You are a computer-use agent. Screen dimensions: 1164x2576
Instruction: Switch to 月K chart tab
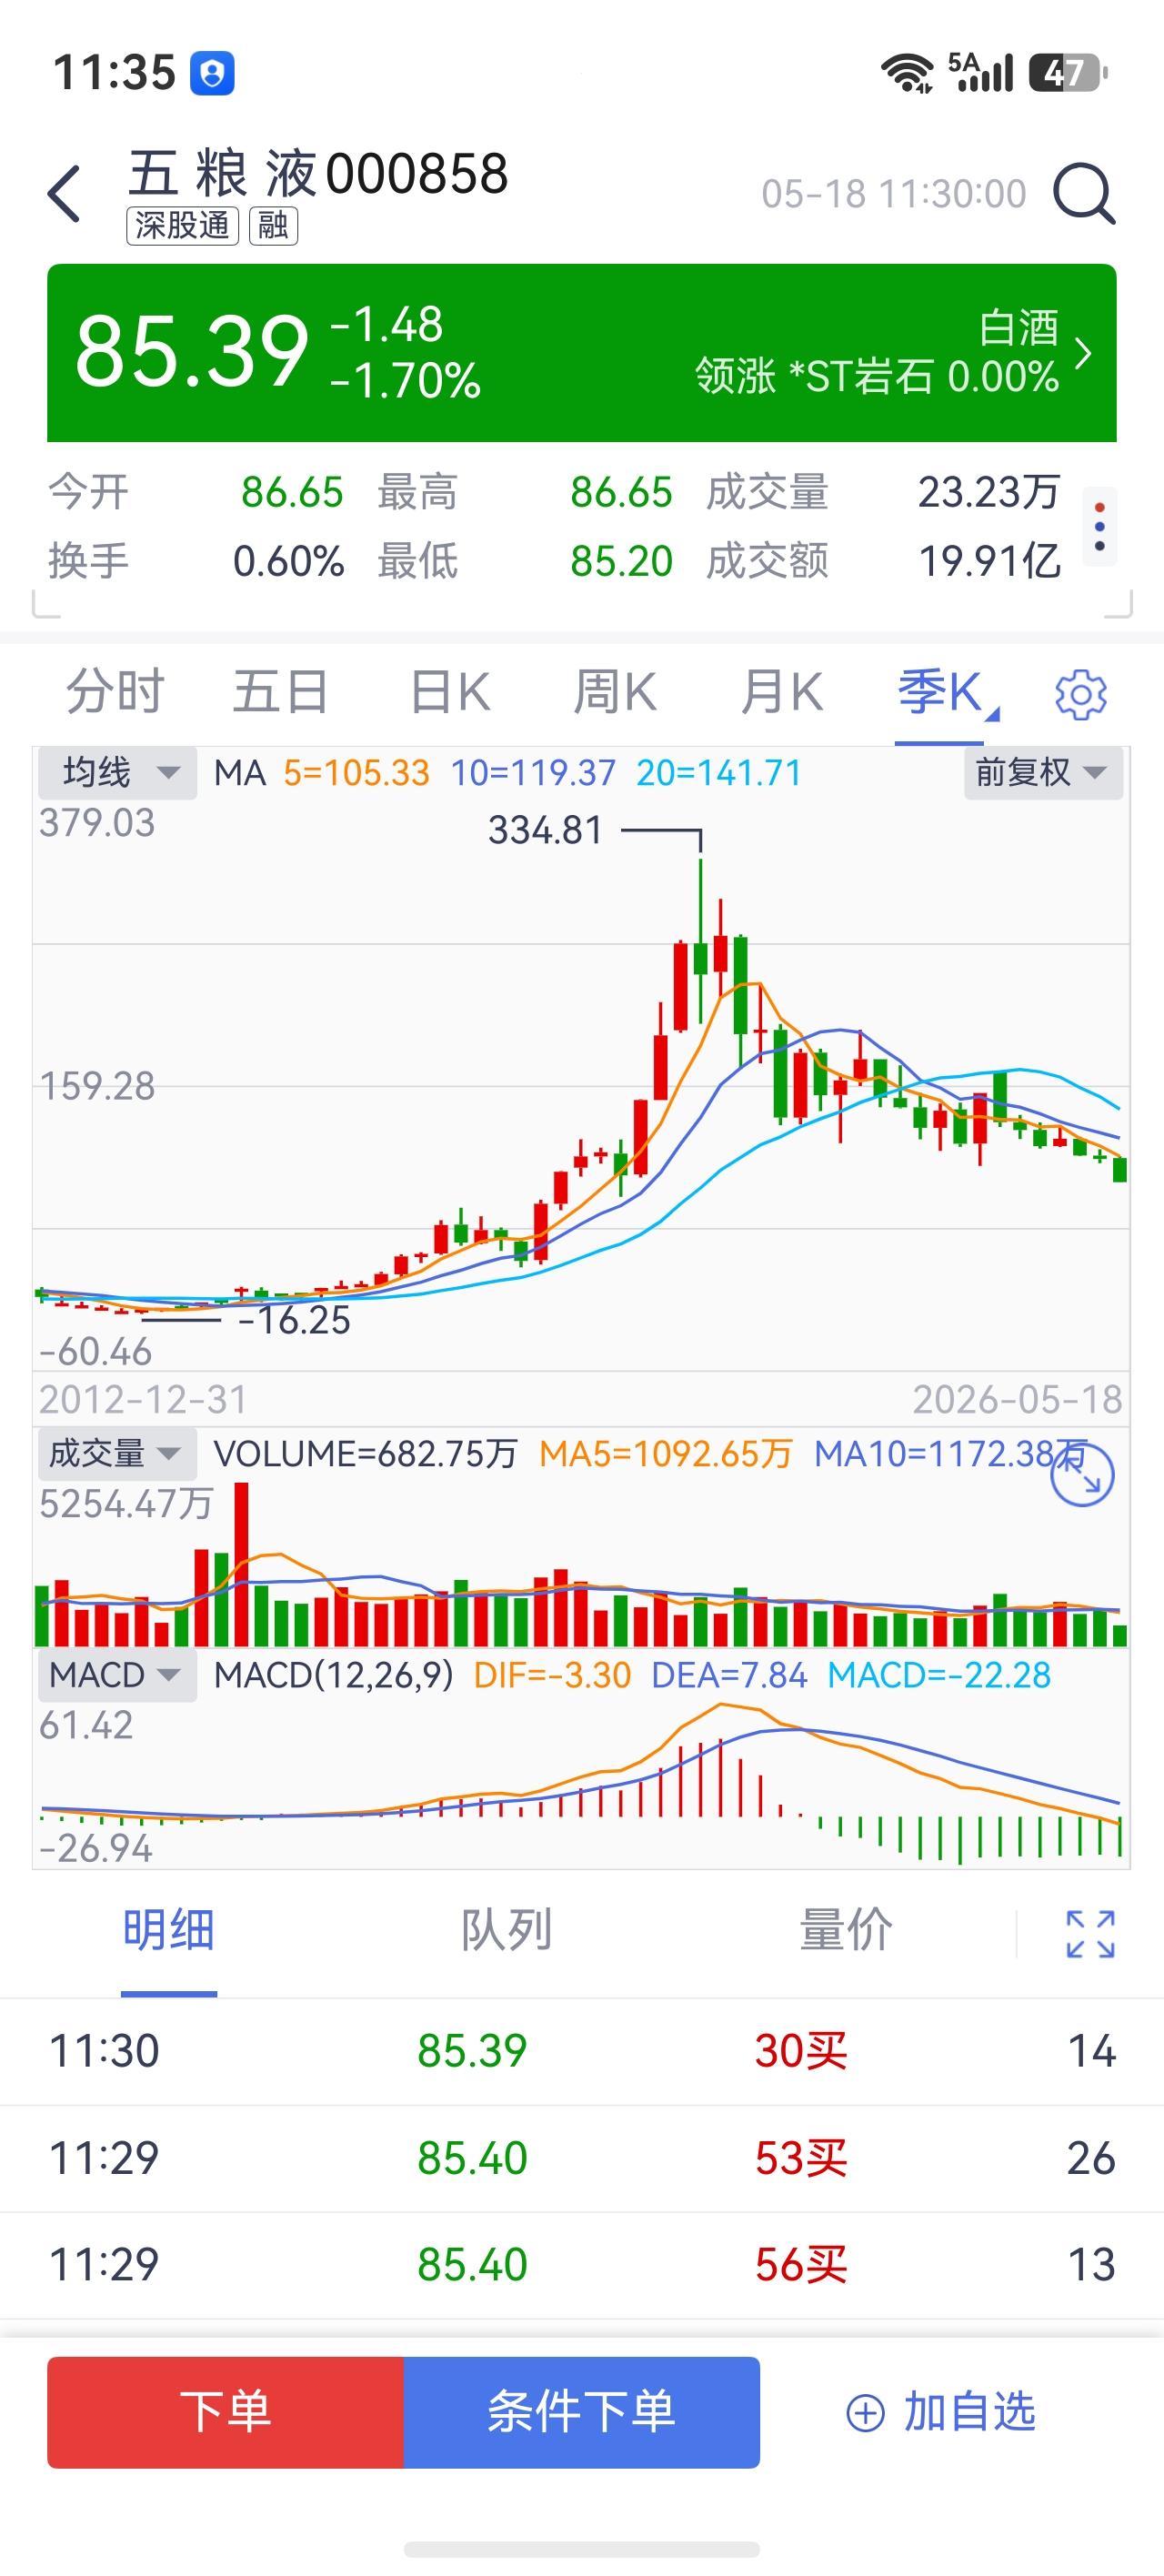[x=782, y=692]
